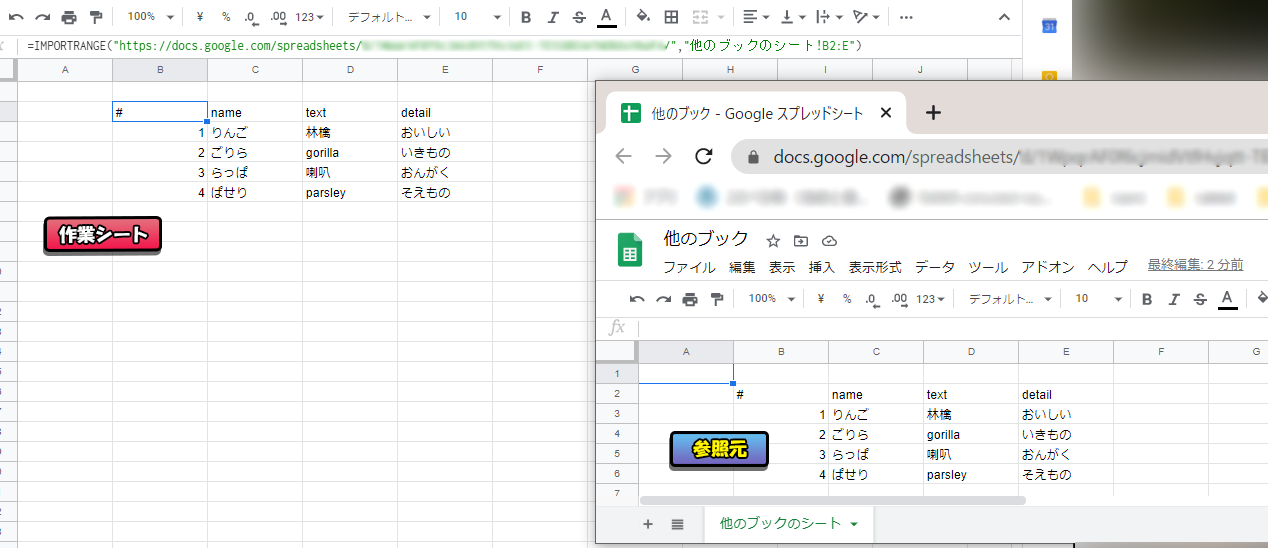The height and width of the screenshot is (548, 1268).
Task: Check the cloud save status icon
Action: pyautogui.click(x=829, y=241)
